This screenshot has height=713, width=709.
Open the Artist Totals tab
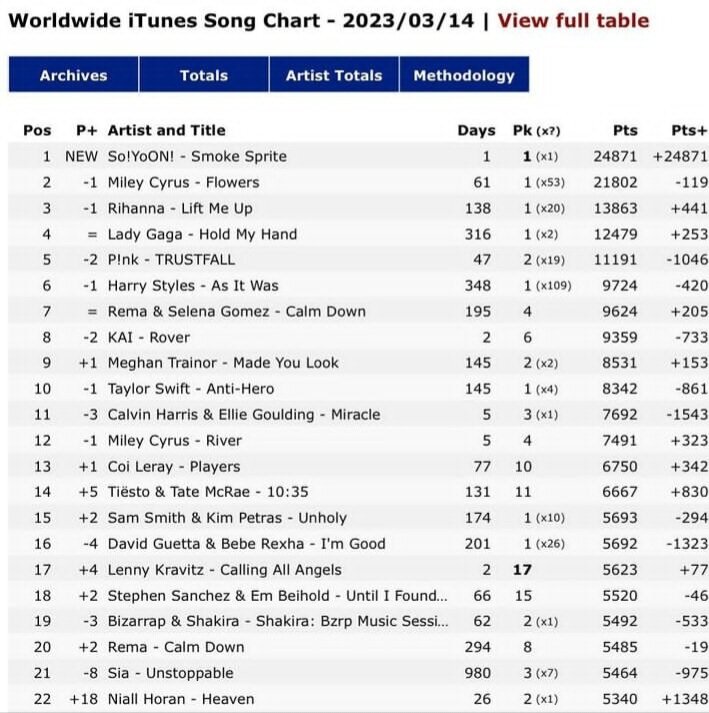(x=334, y=75)
